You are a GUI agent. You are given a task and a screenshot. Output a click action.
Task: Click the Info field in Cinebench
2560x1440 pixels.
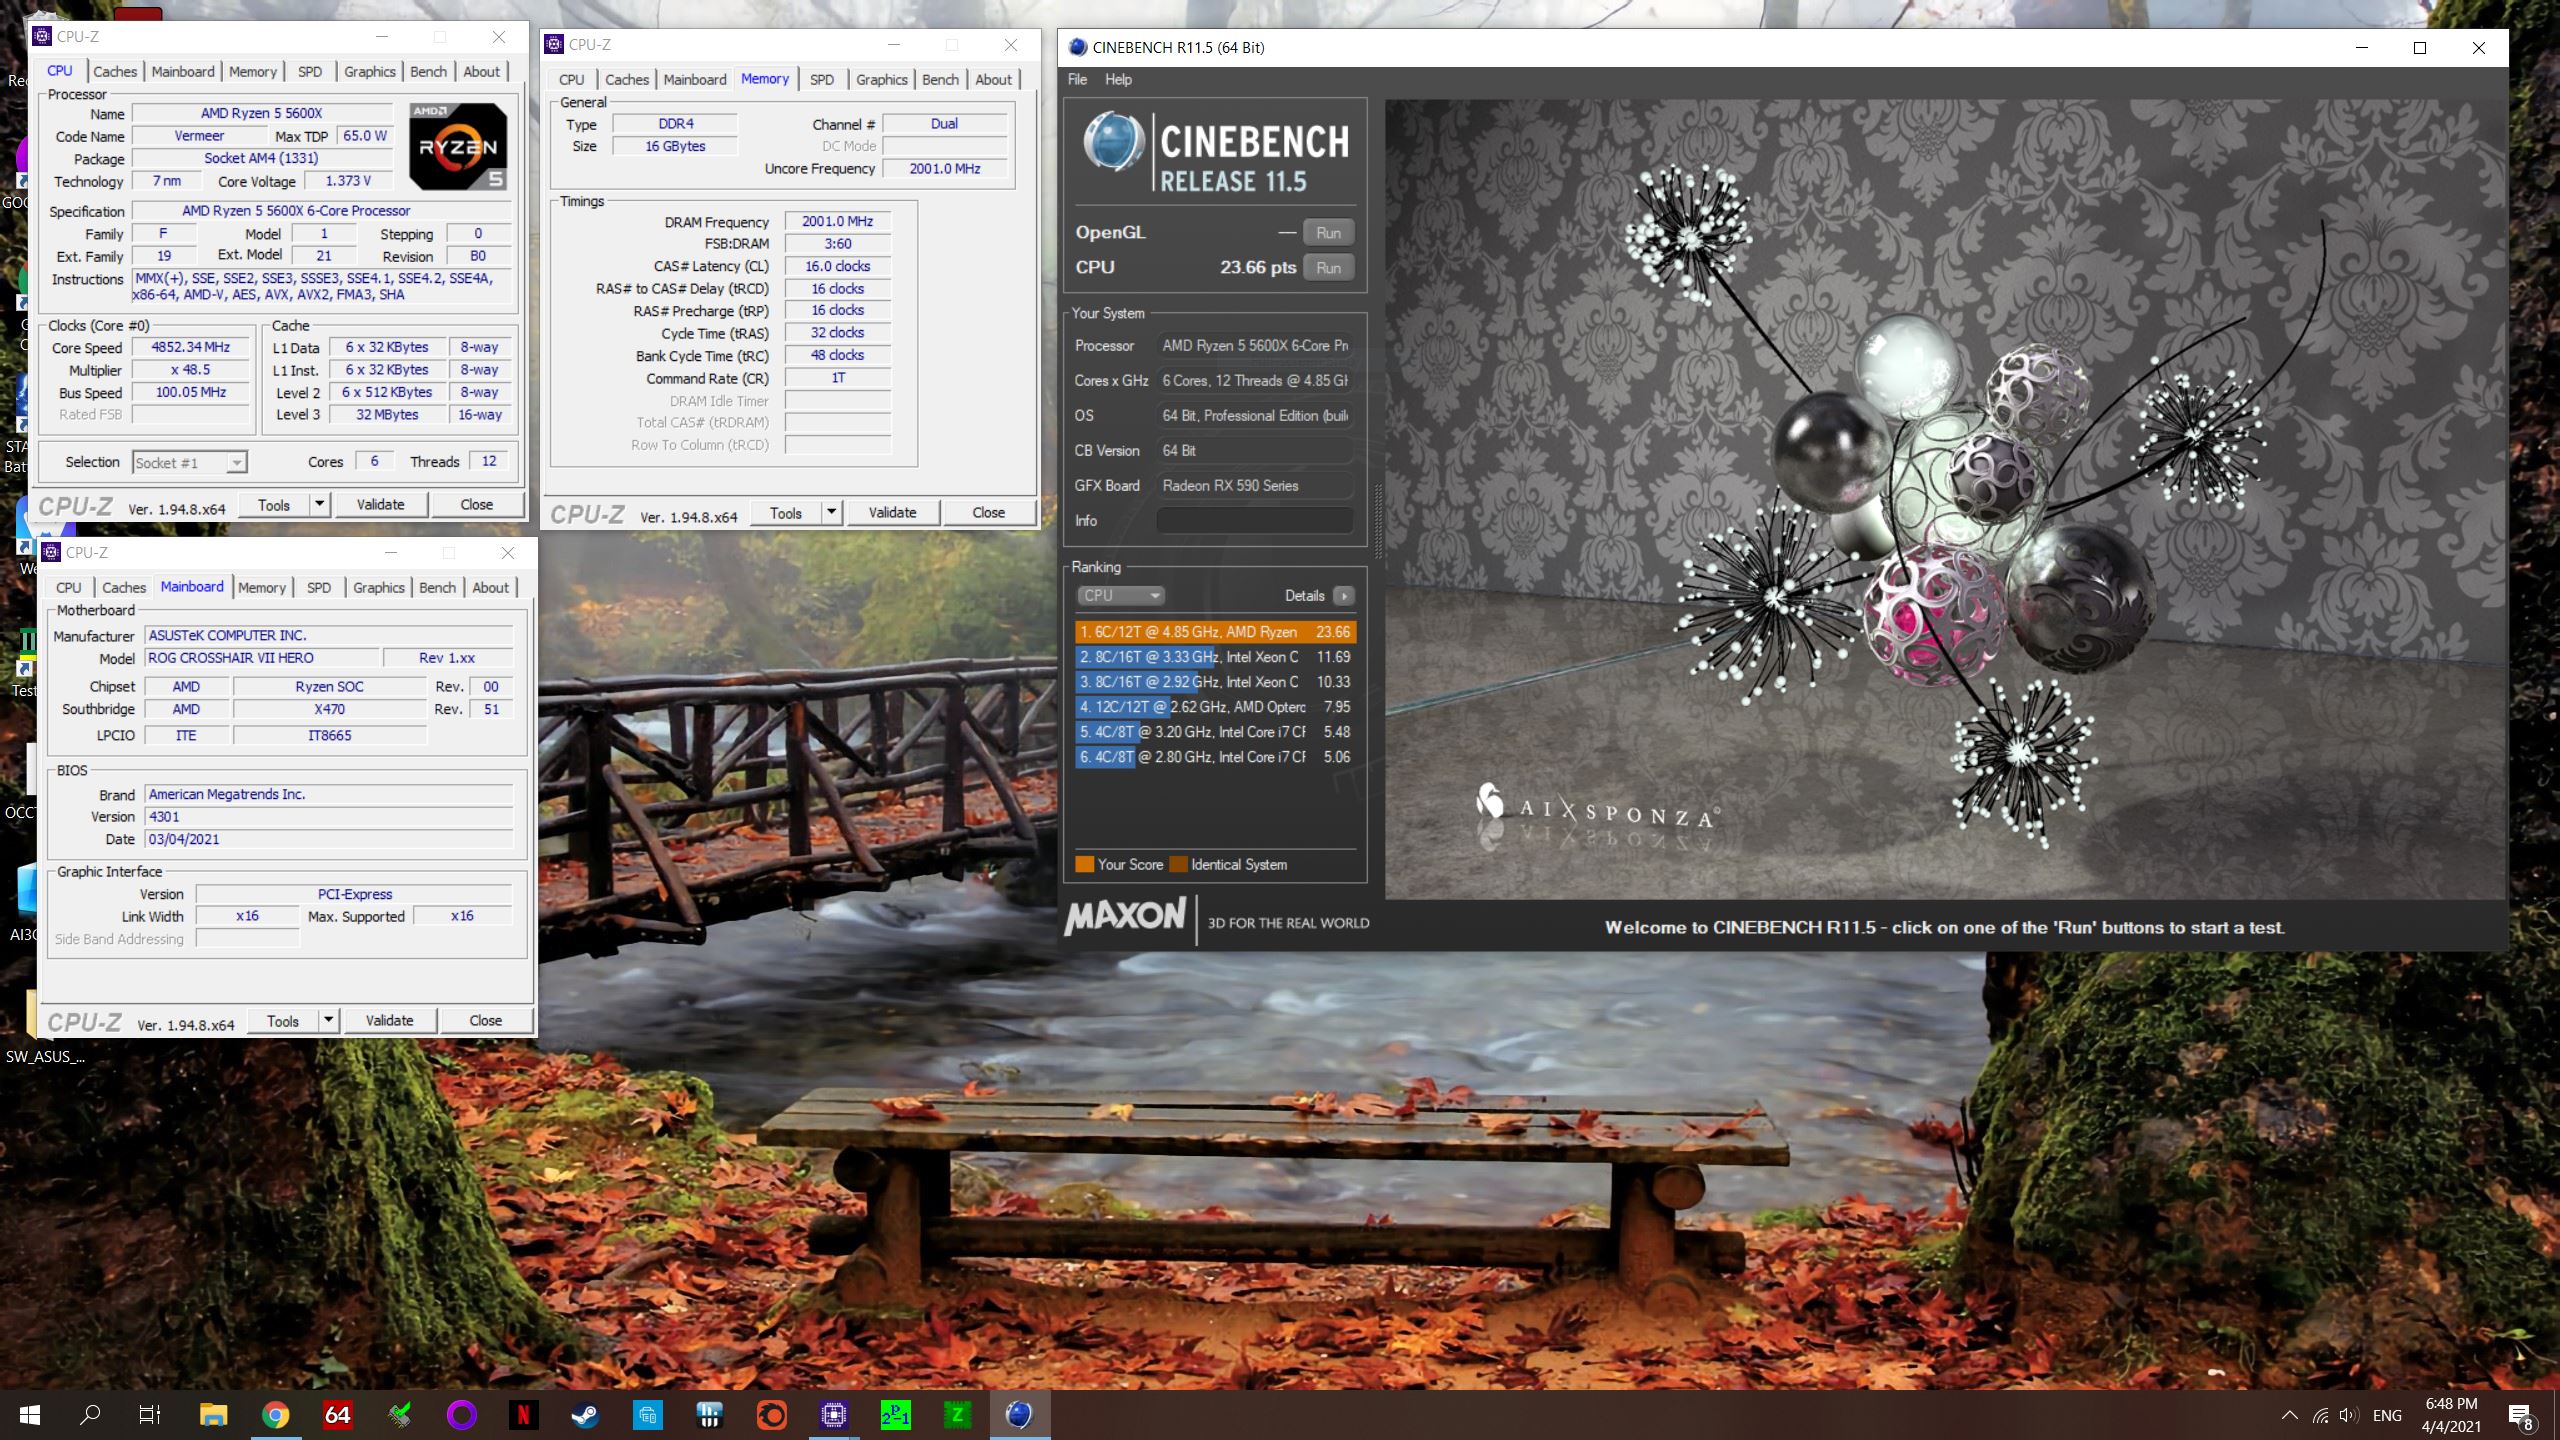pos(1255,521)
